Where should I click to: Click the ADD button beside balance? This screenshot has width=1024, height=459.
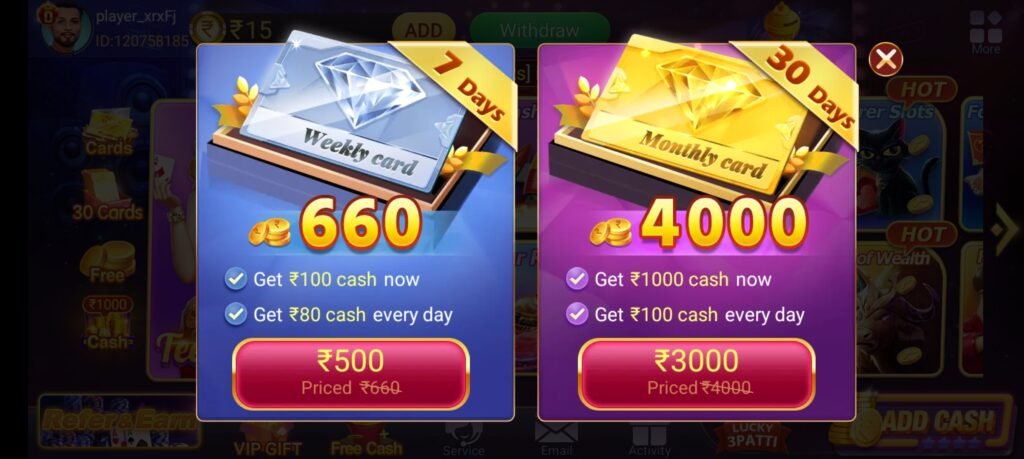coord(423,30)
